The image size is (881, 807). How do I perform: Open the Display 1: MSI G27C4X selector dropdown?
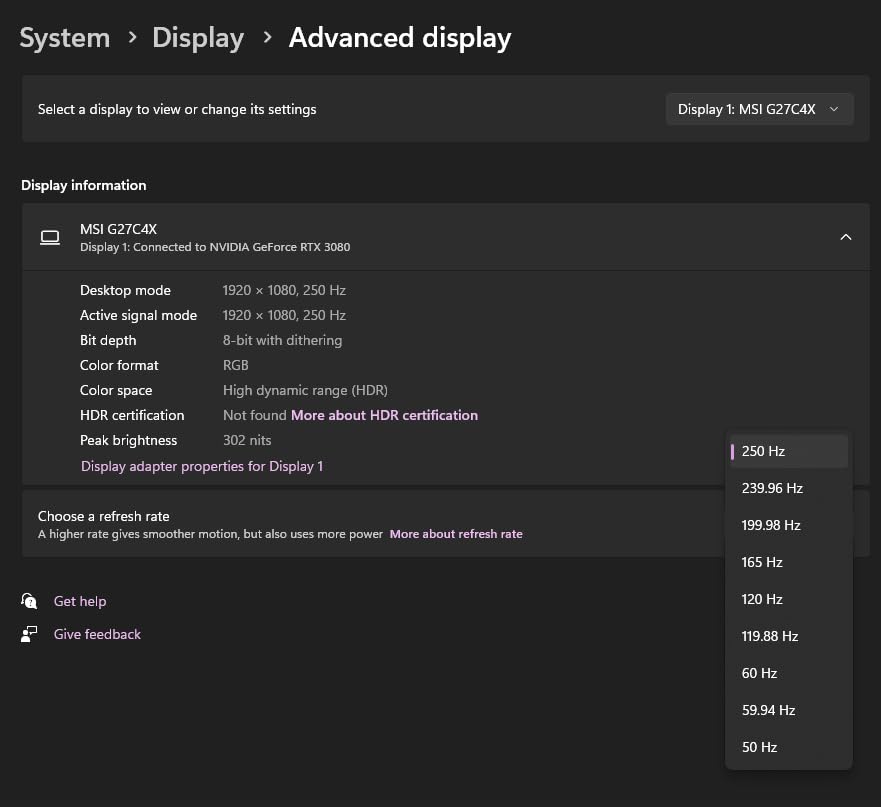coord(759,108)
